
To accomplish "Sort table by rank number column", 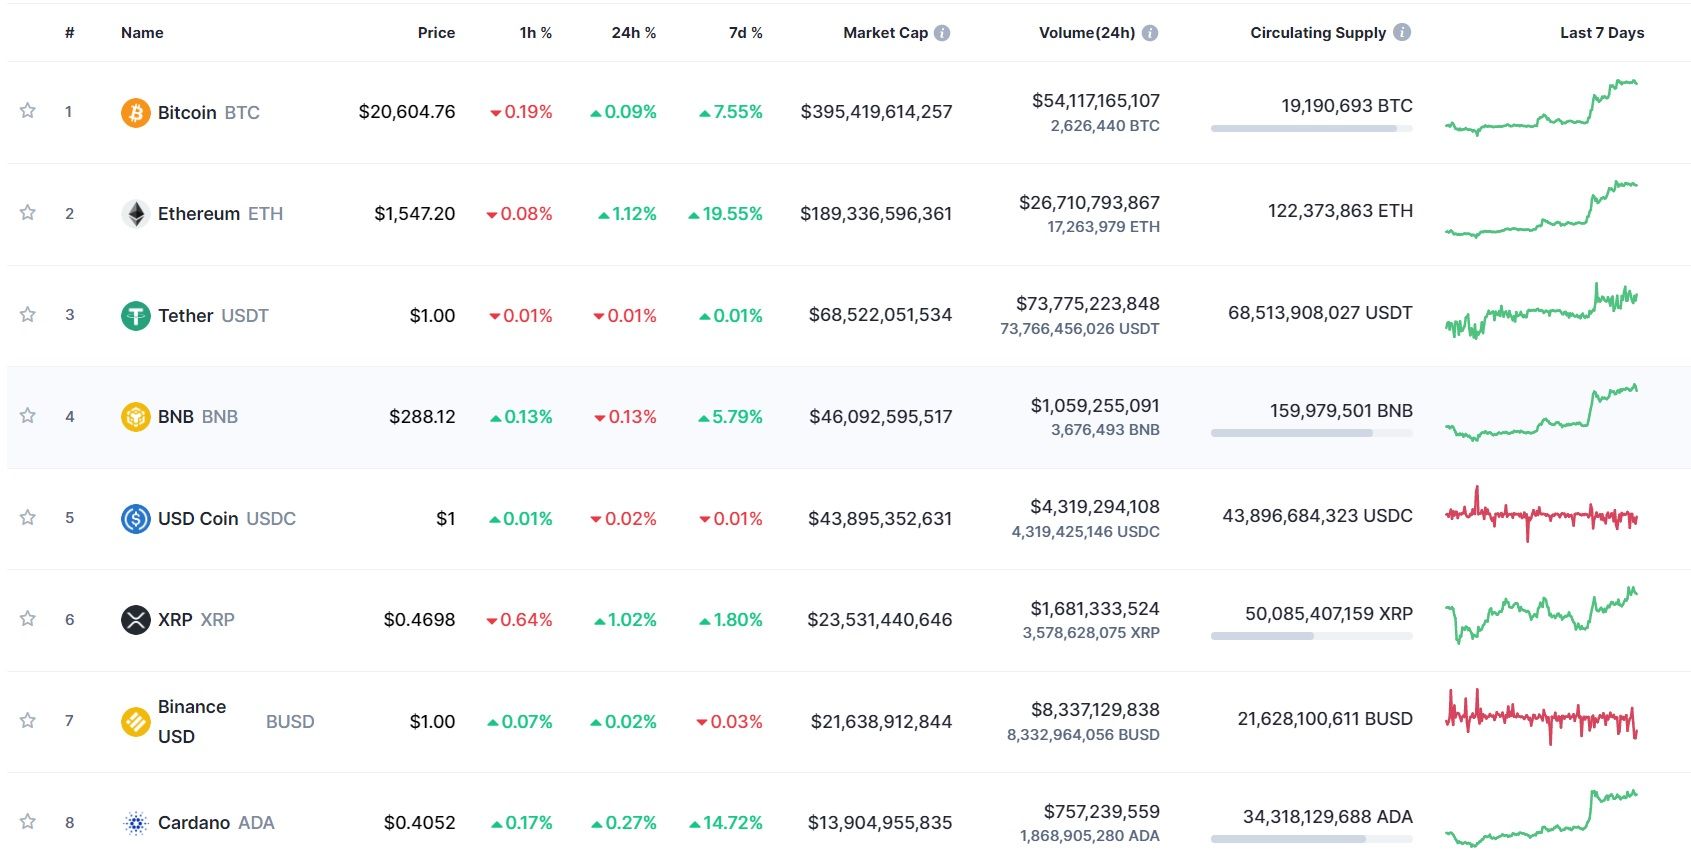I will tap(70, 33).
